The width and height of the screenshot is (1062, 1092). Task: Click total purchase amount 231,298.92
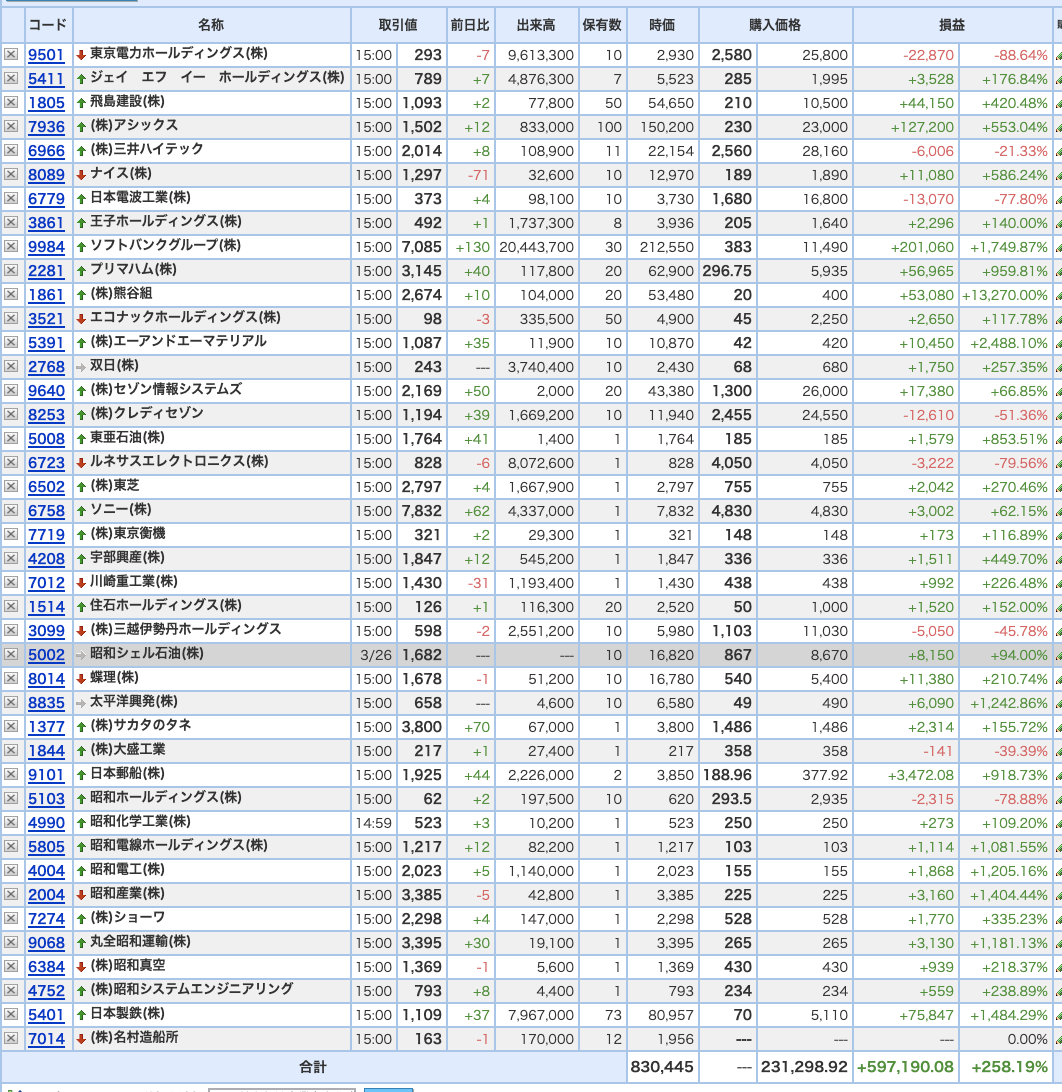804,1067
